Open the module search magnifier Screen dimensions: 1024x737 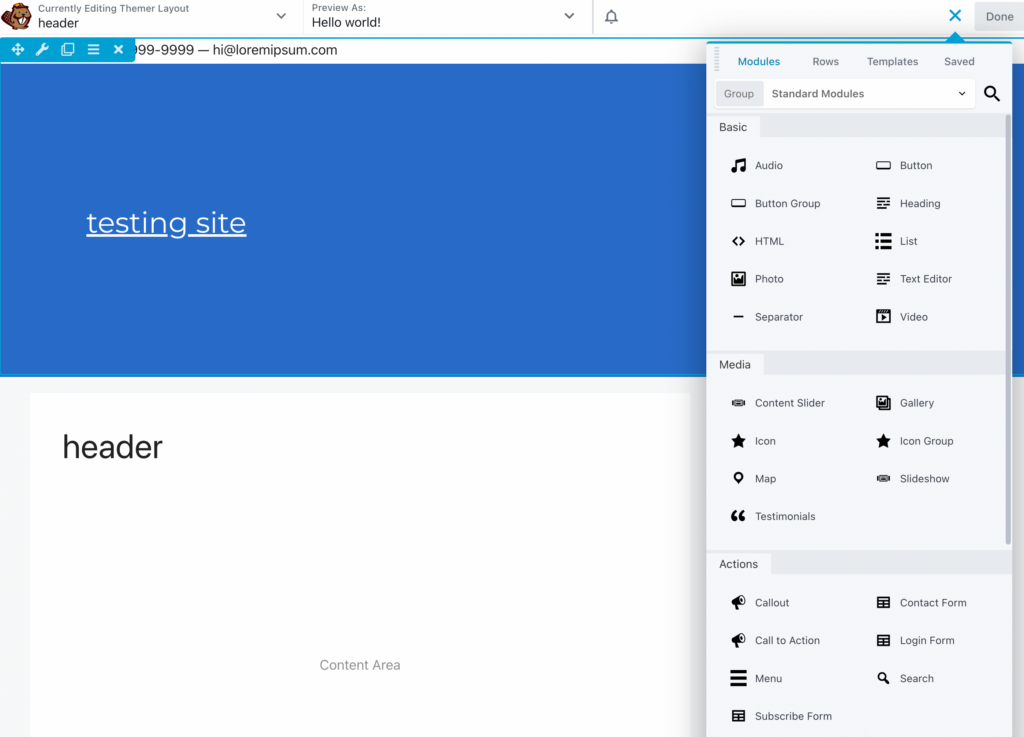991,93
